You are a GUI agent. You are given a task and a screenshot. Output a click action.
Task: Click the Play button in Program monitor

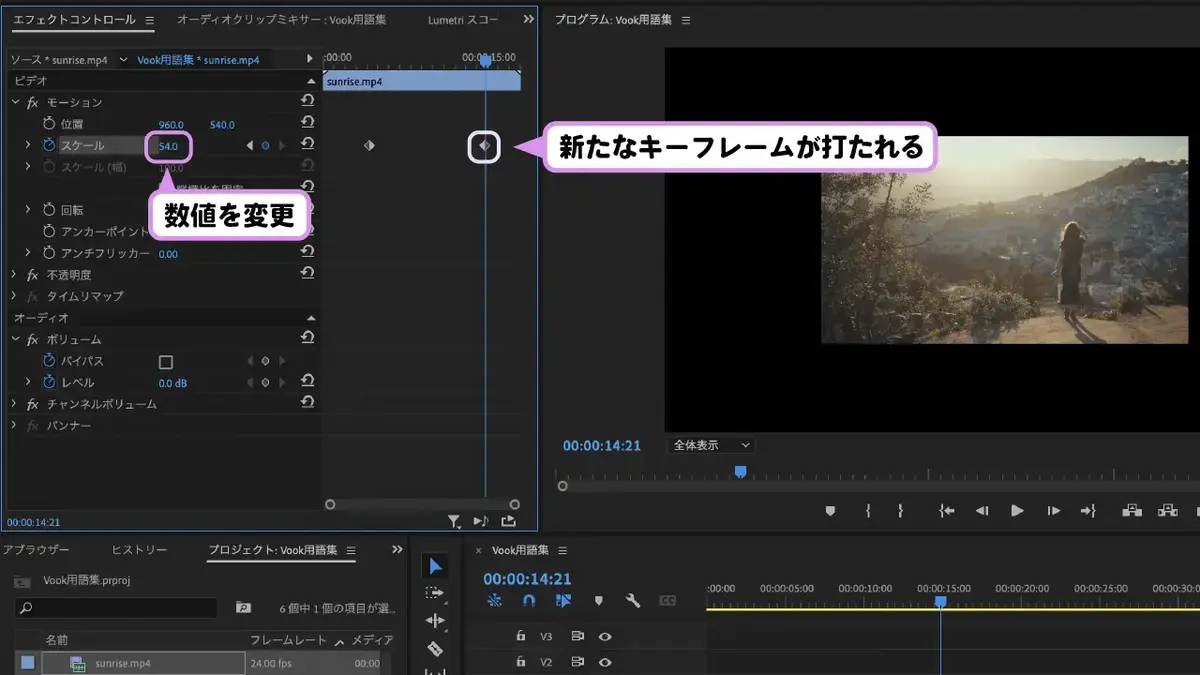1017,510
